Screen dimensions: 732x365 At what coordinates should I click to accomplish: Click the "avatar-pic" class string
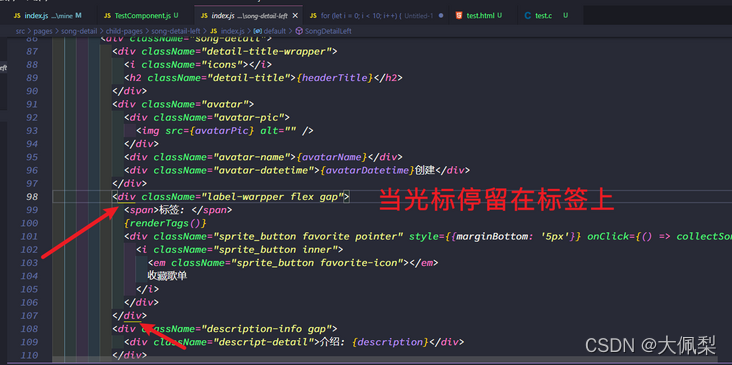pos(248,117)
